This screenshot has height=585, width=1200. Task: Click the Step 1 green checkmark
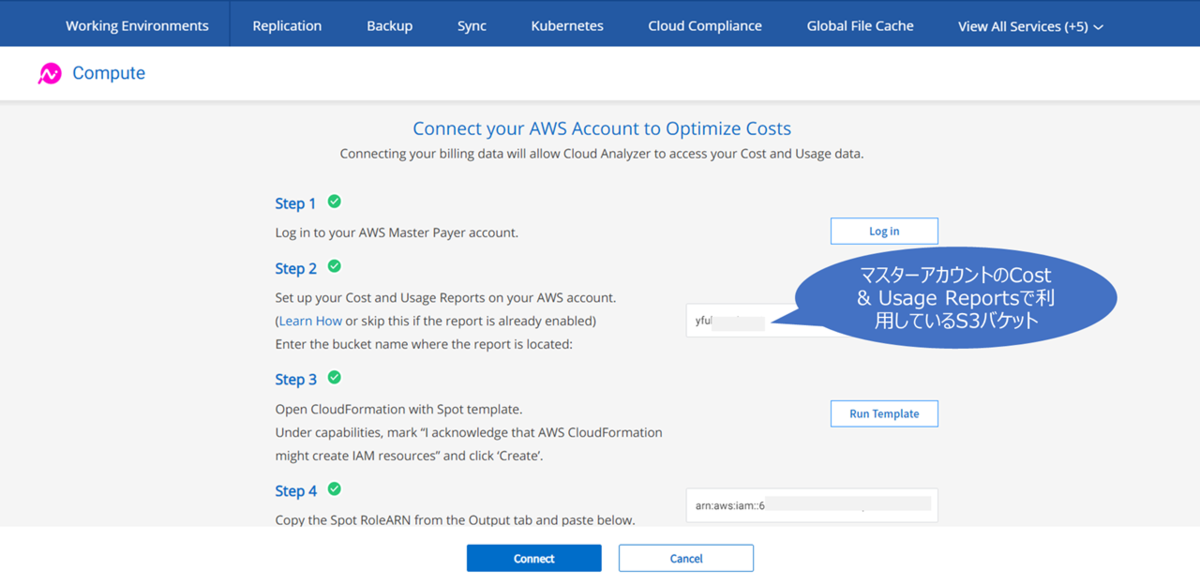point(334,202)
